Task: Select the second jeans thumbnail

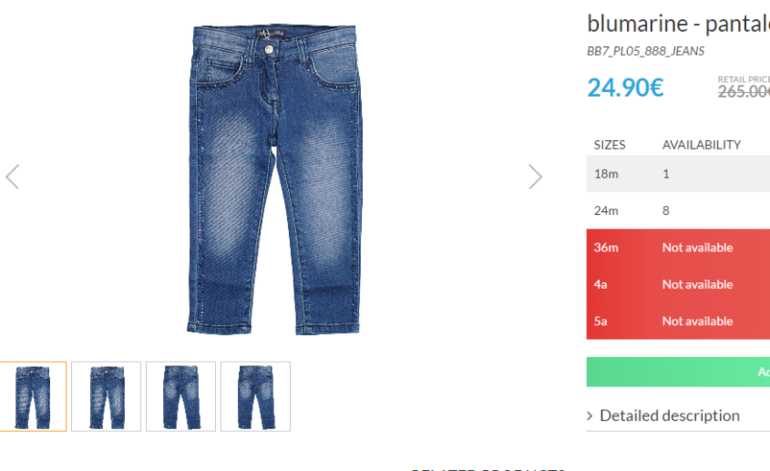Action: [106, 396]
